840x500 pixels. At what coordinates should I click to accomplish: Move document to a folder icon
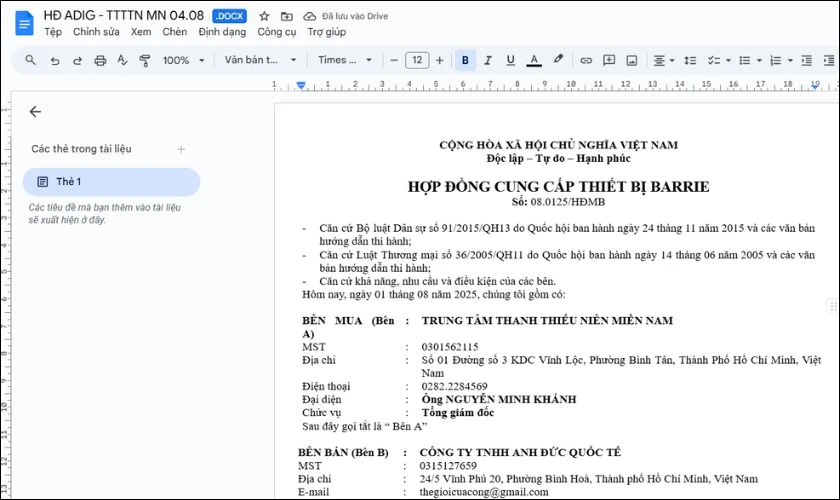pos(287,16)
